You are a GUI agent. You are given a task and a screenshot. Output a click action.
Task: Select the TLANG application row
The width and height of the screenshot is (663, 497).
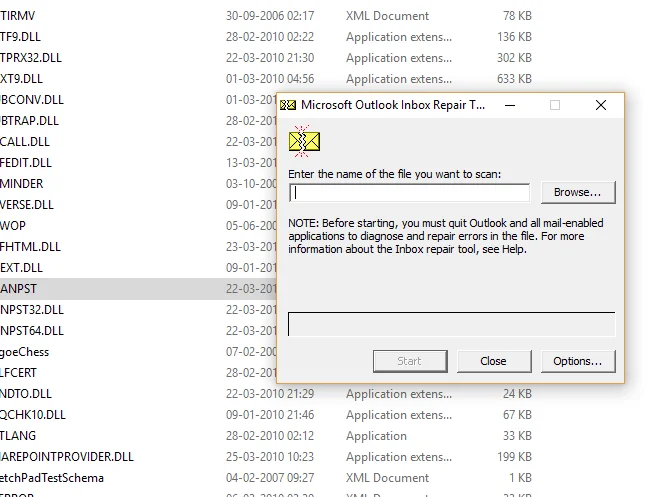(266, 436)
